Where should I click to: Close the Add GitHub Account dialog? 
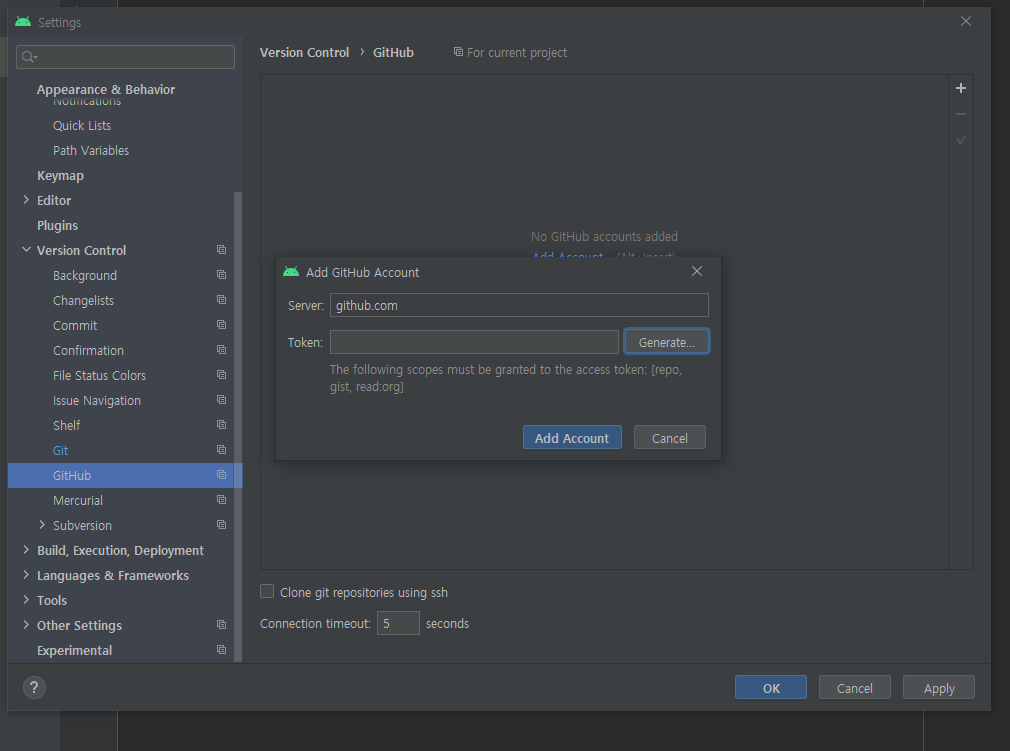[x=697, y=271]
